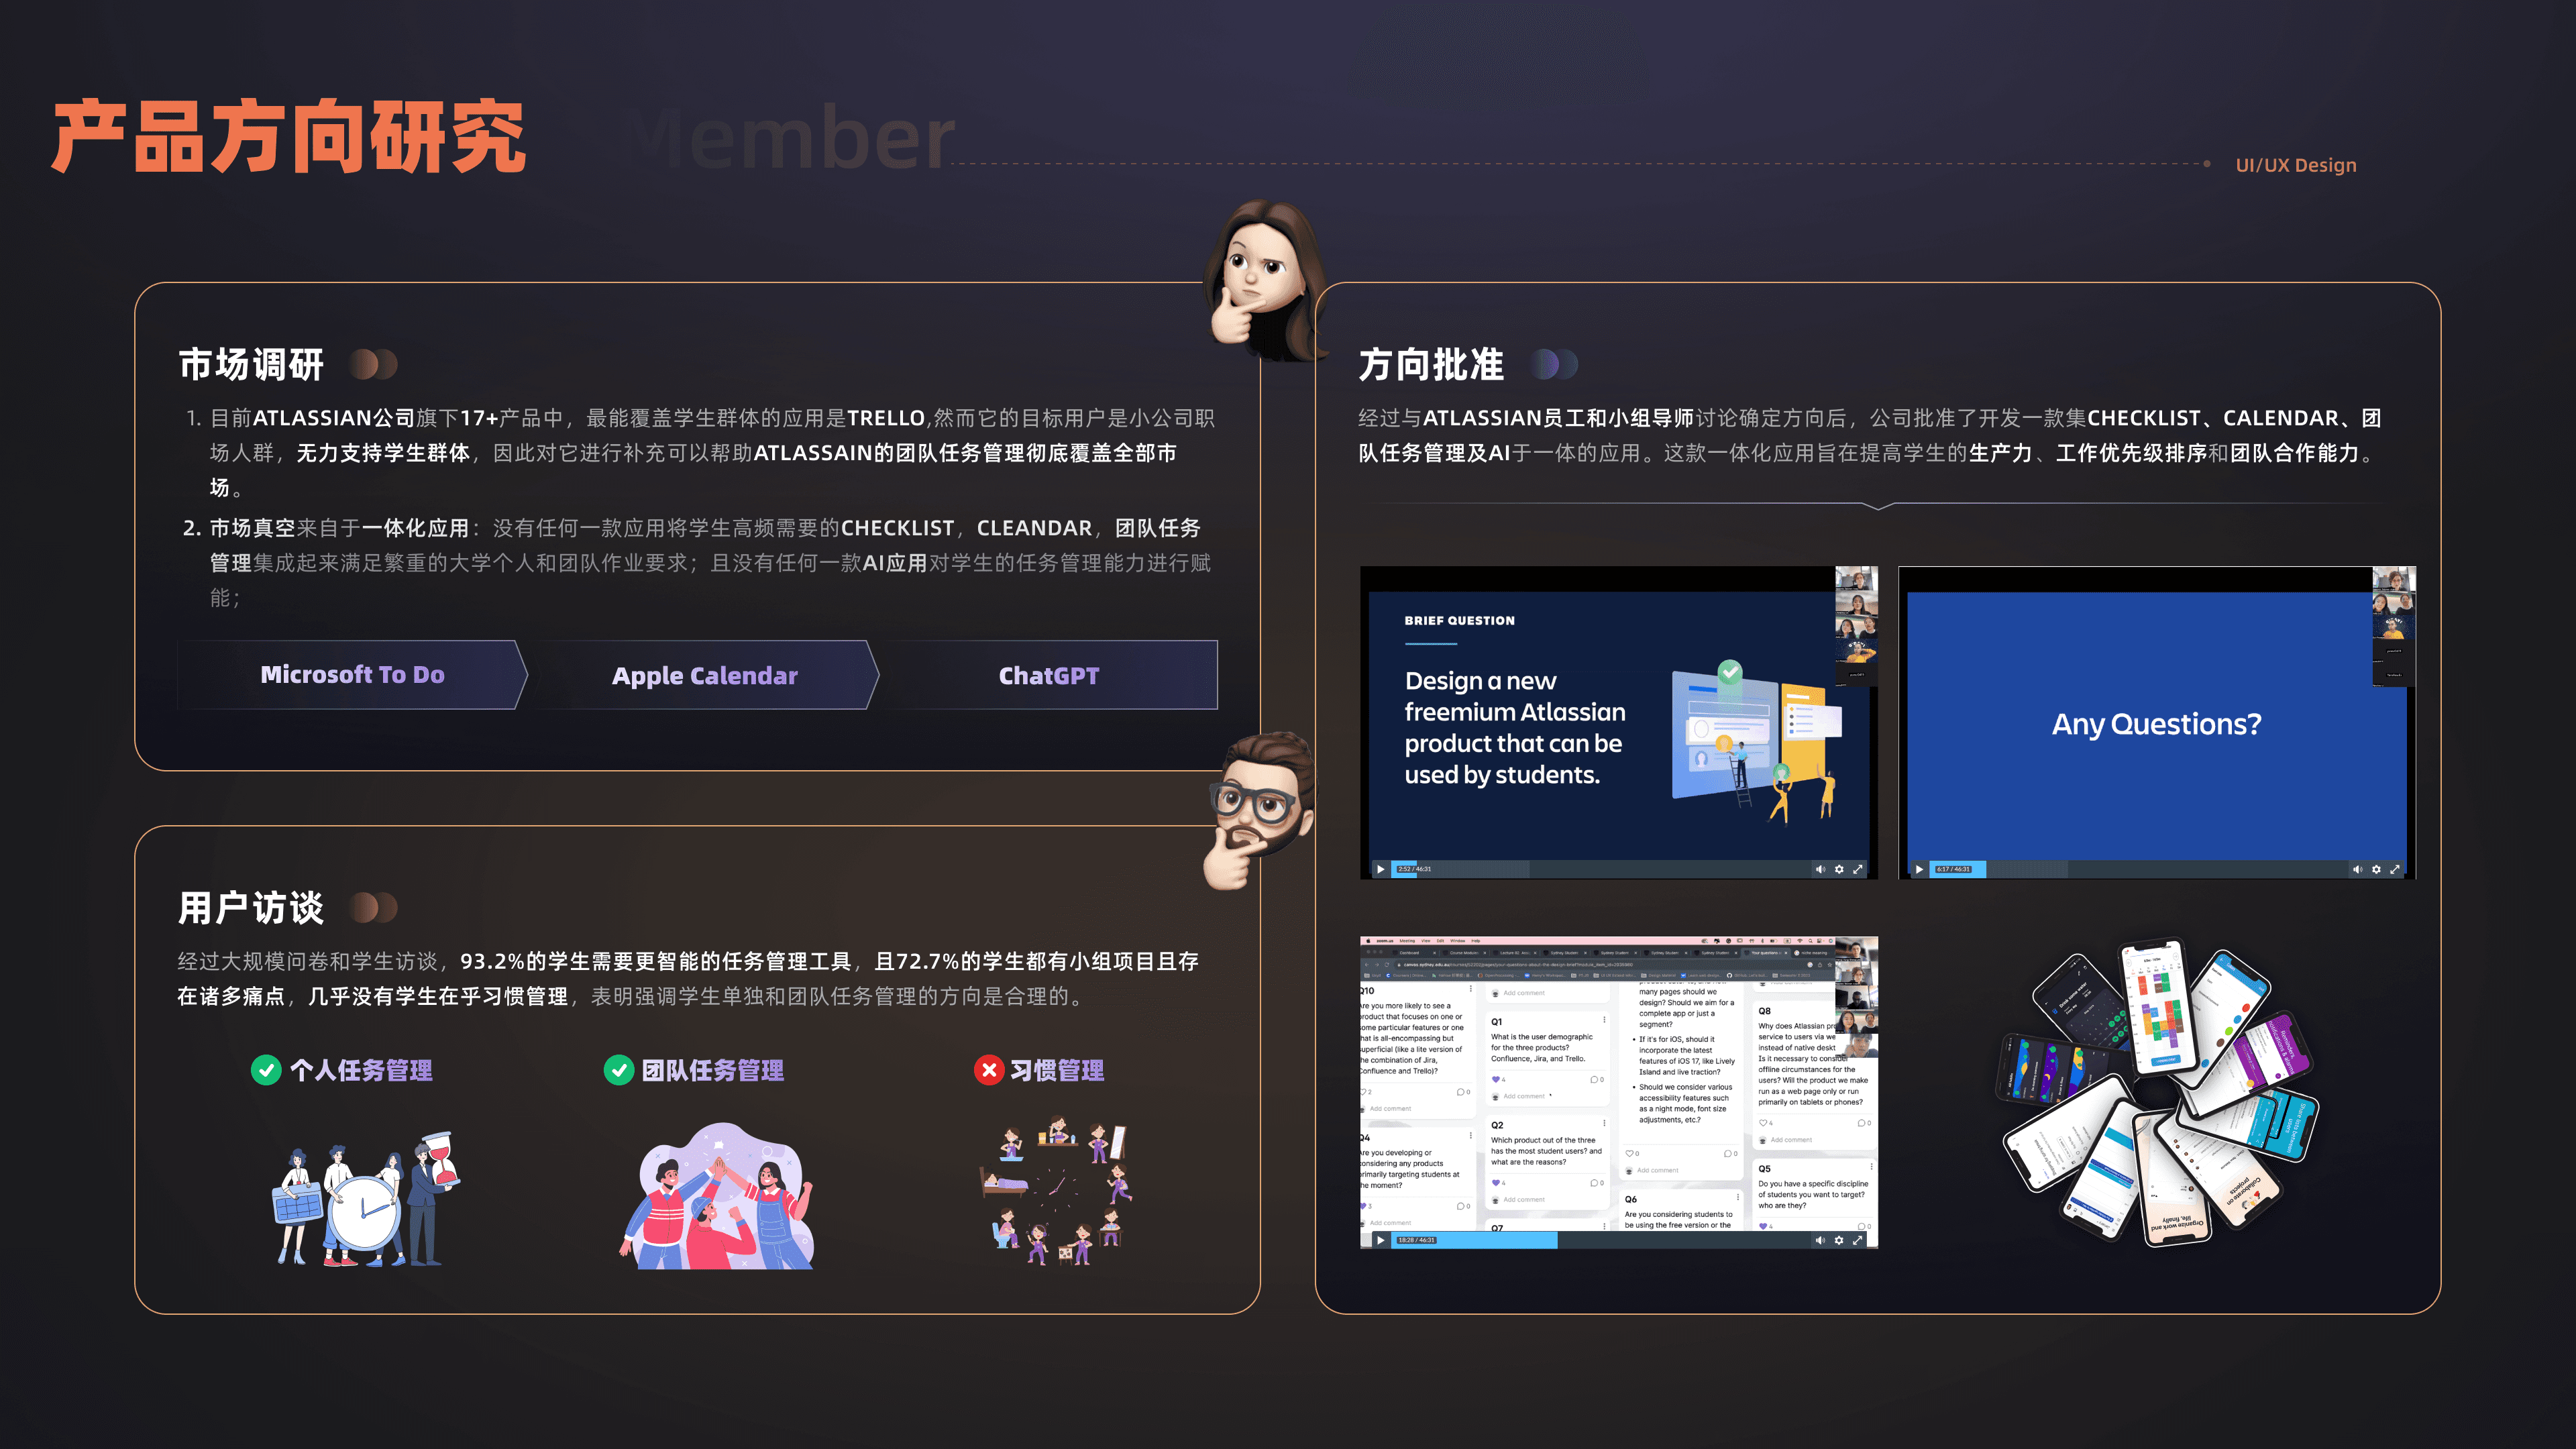Screen dimensions: 2576x1449
Task: Play the Any Questions? video
Action: point(1918,869)
